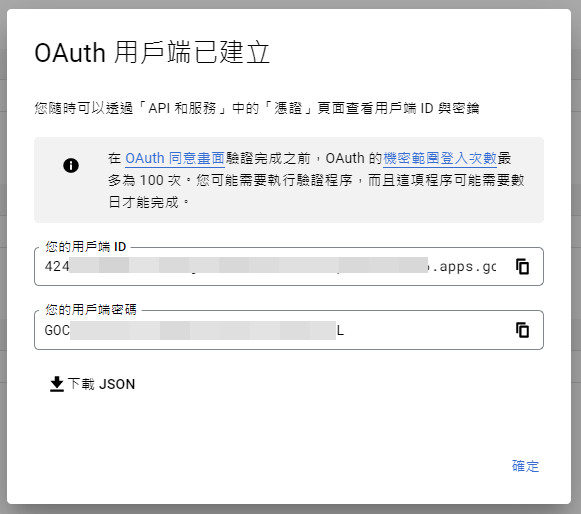This screenshot has width=581, height=514.
Task: Copy the client ID to clipboard
Action: [x=522, y=266]
